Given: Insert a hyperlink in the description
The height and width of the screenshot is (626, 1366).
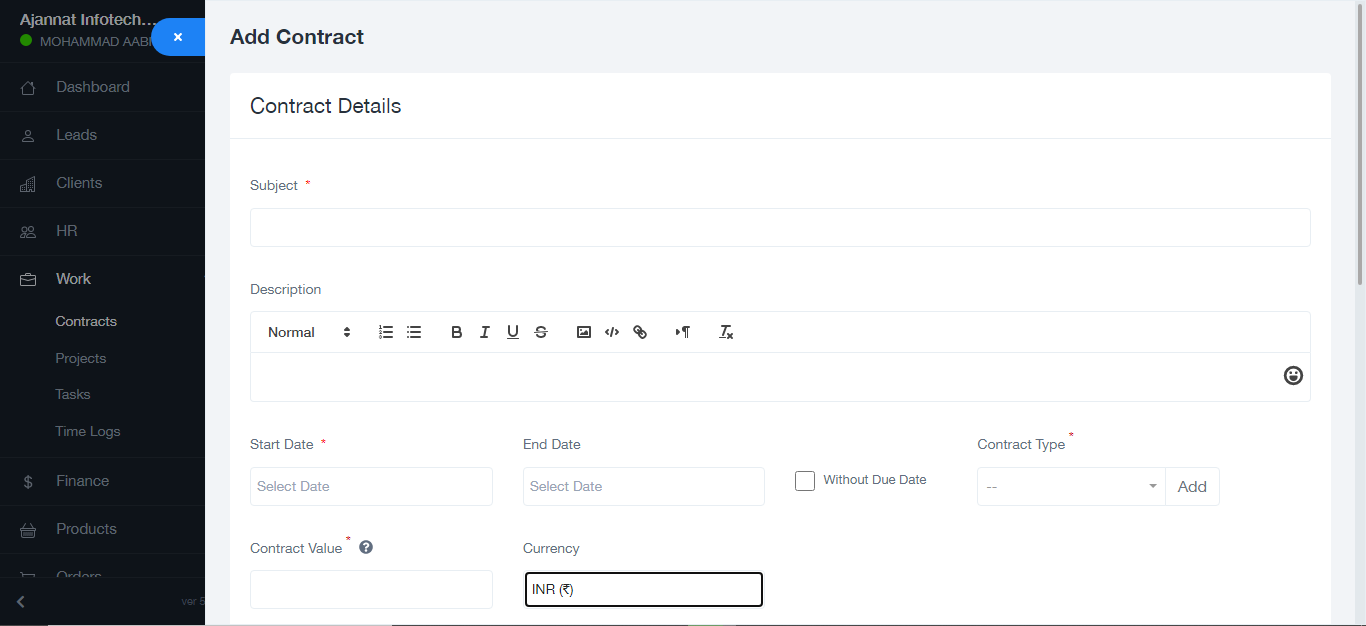Looking at the screenshot, I should (640, 332).
